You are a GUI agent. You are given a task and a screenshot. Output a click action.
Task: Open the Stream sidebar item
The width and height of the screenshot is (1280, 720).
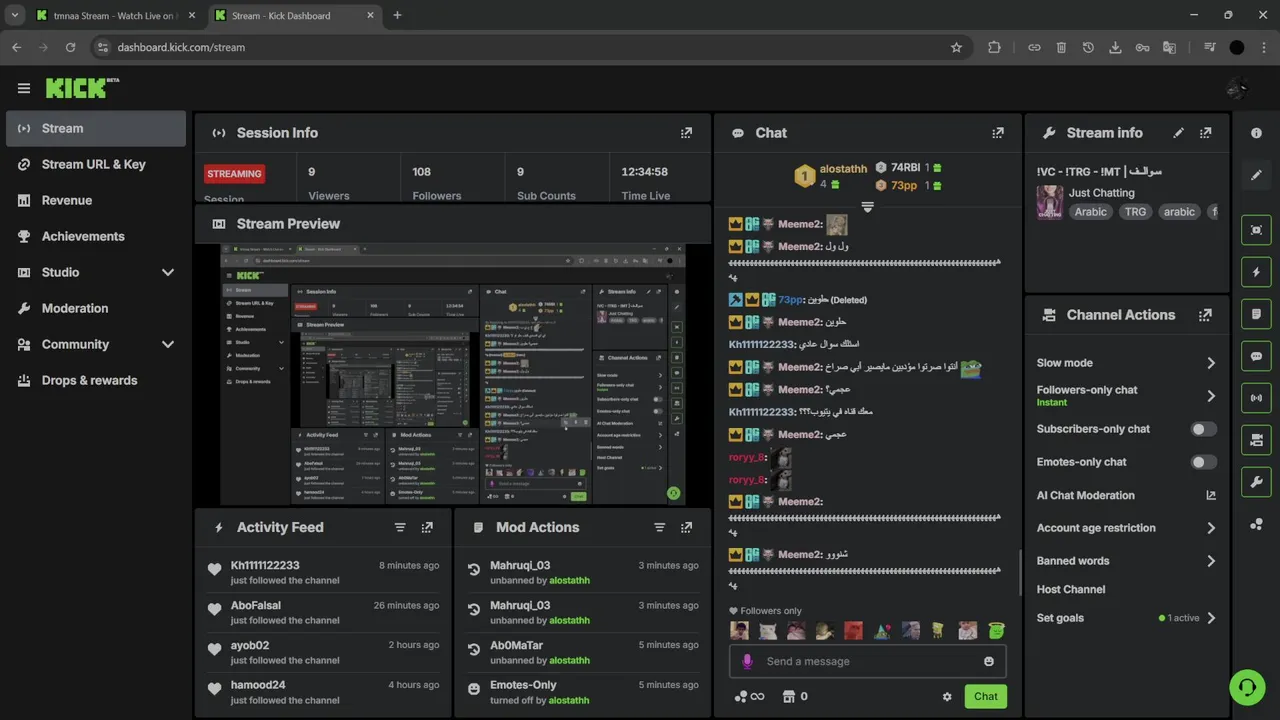click(x=96, y=128)
